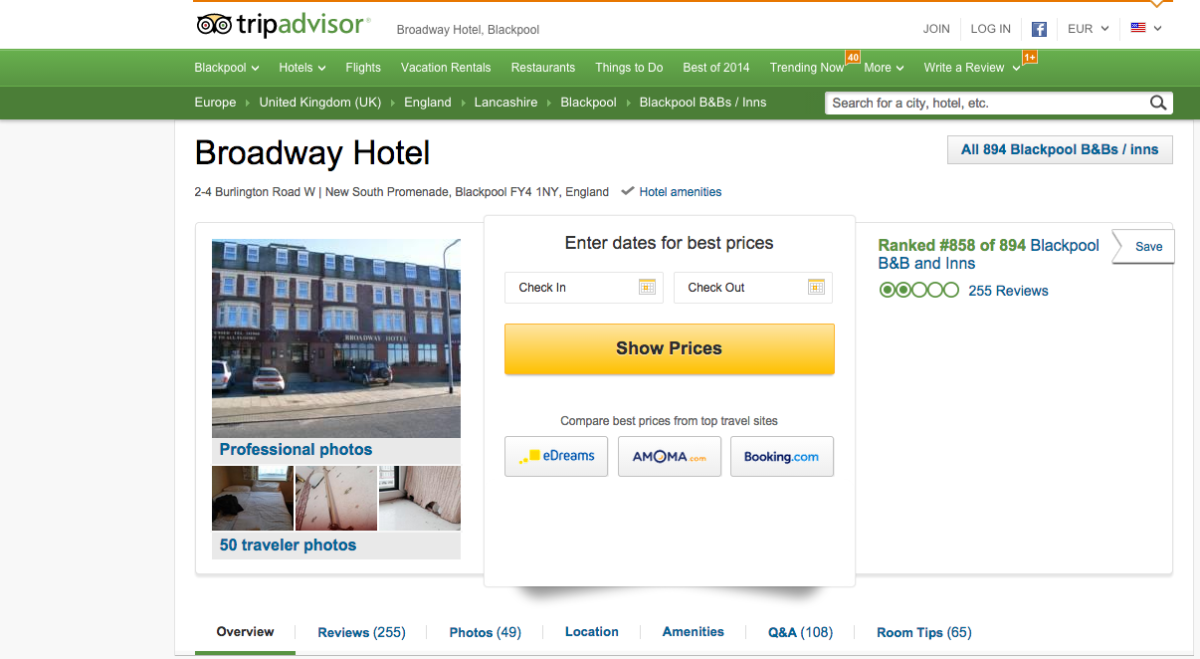1200x659 pixels.
Task: Click the Show Prices button
Action: point(669,349)
